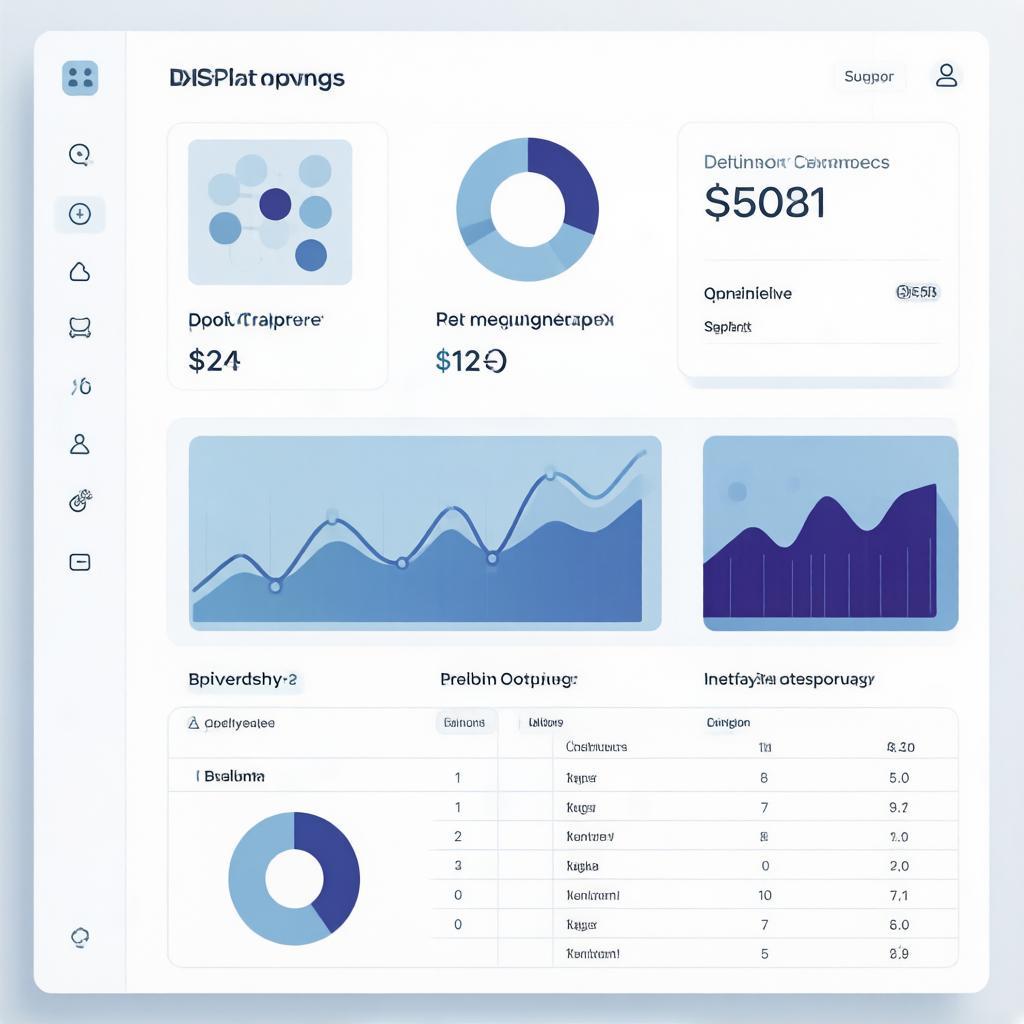Open the magnifier search icon in sidebar

[80, 155]
